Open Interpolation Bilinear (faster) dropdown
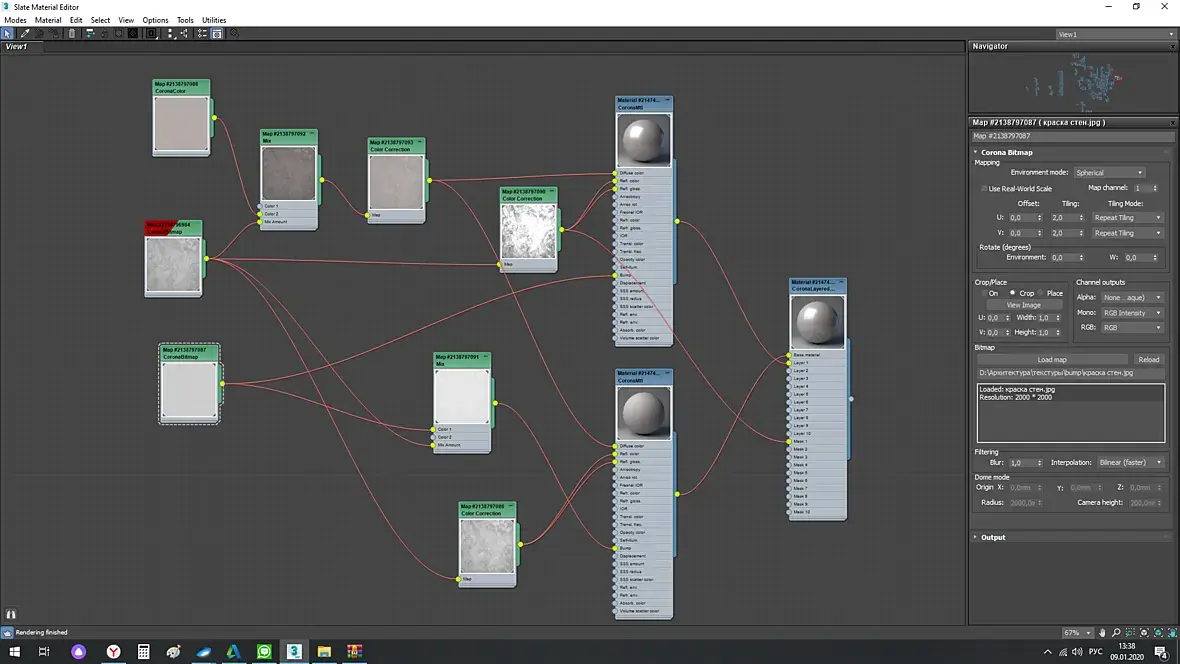 1130,462
